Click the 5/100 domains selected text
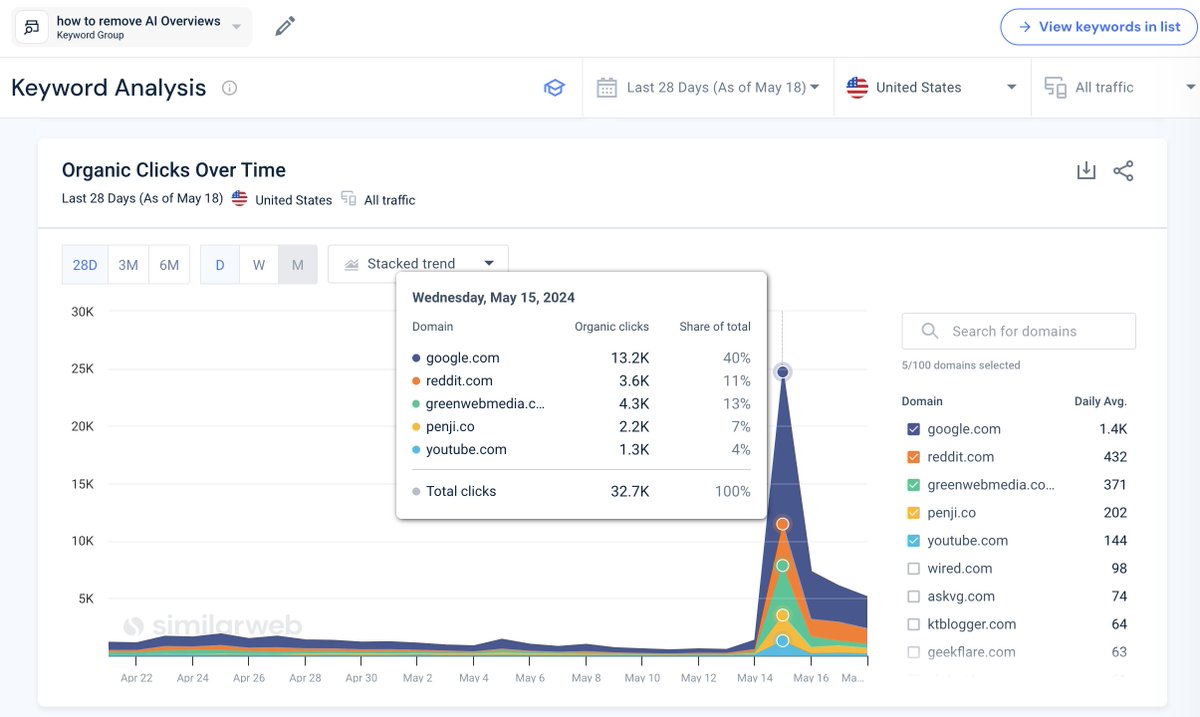This screenshot has width=1200, height=717. click(x=961, y=365)
